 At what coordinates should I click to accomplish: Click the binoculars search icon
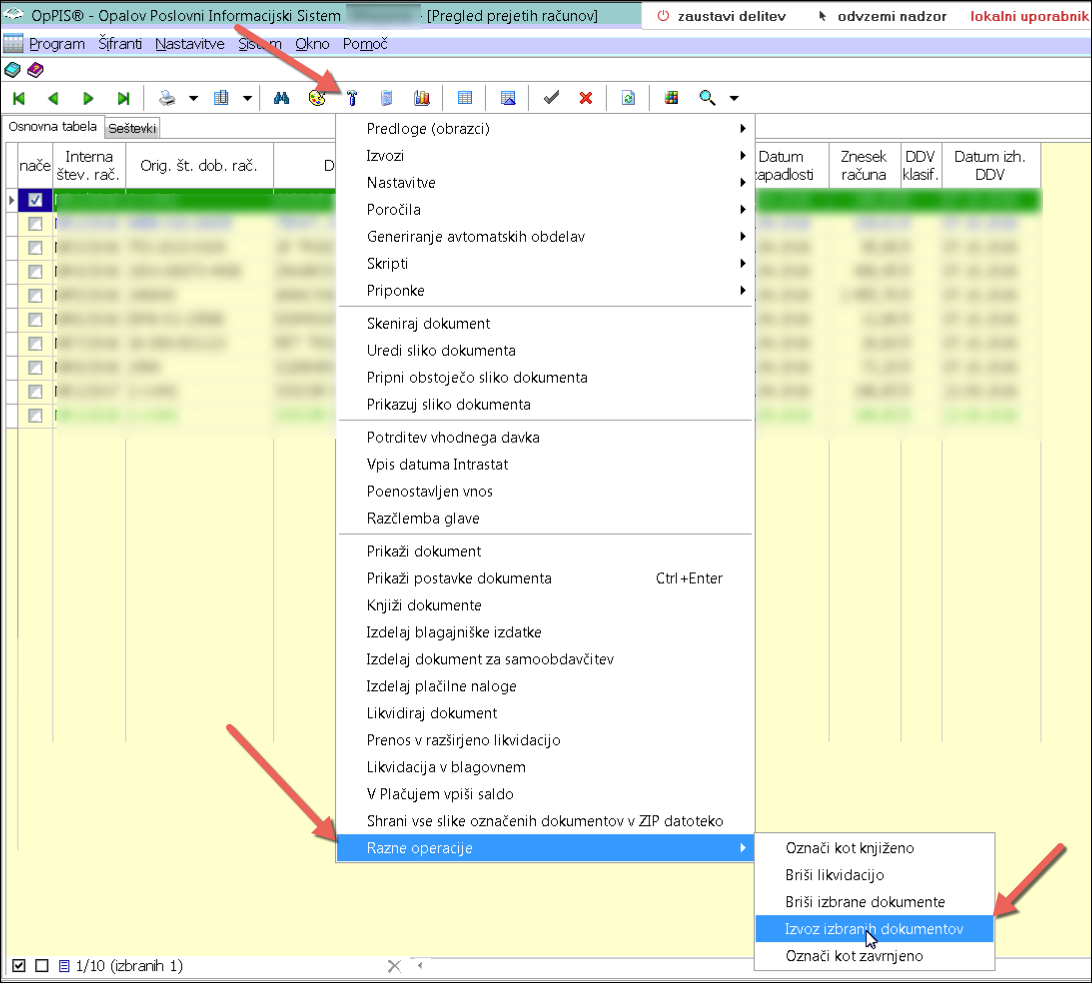pos(281,98)
